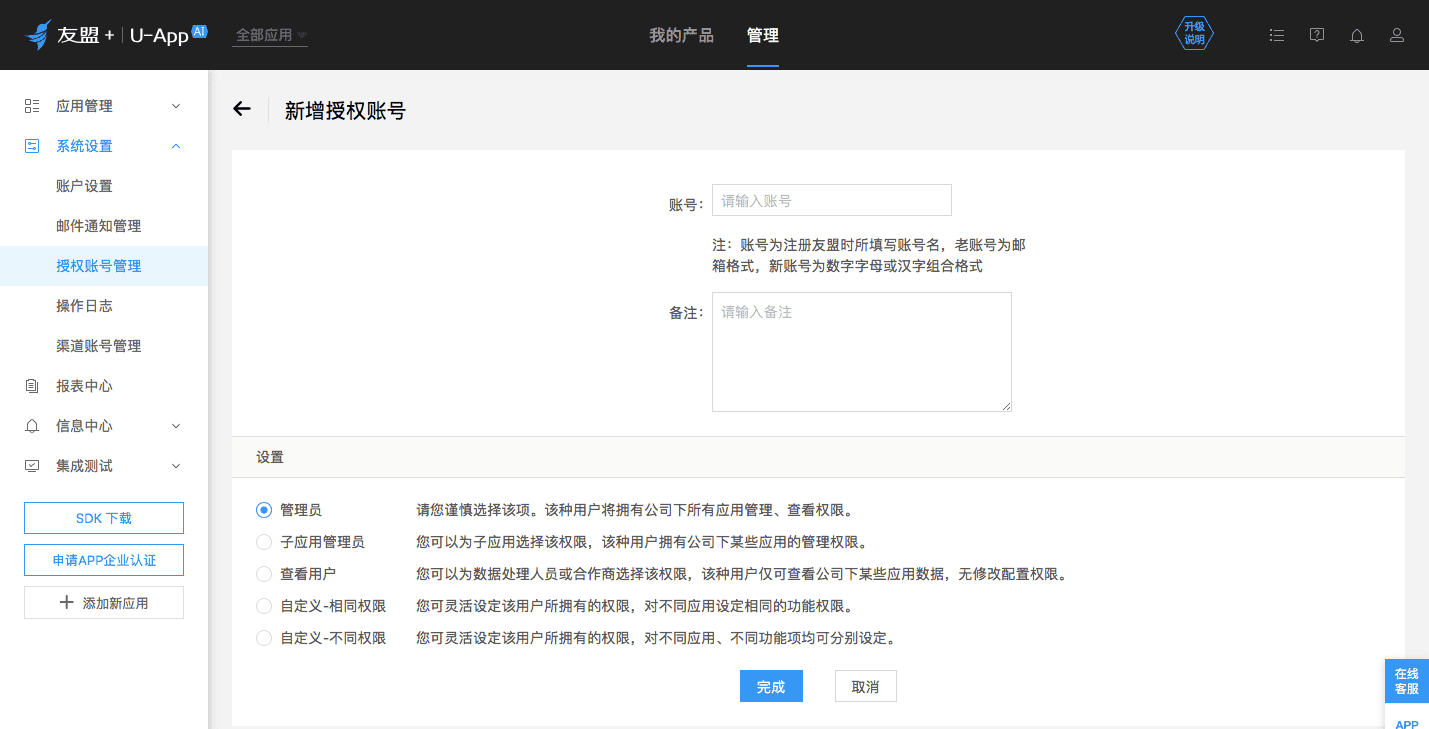
Task: Click the 集成测试 sidebar icon
Action: coord(32,466)
